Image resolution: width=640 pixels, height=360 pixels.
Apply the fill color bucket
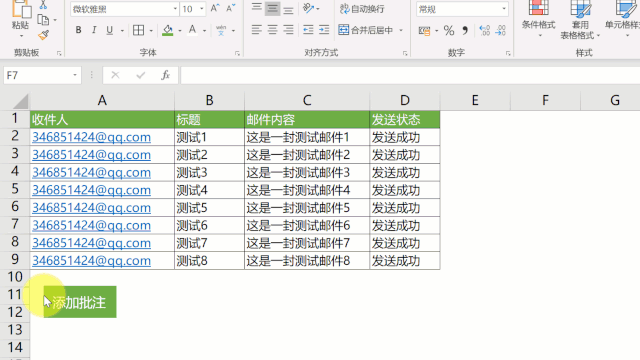(x=167, y=30)
